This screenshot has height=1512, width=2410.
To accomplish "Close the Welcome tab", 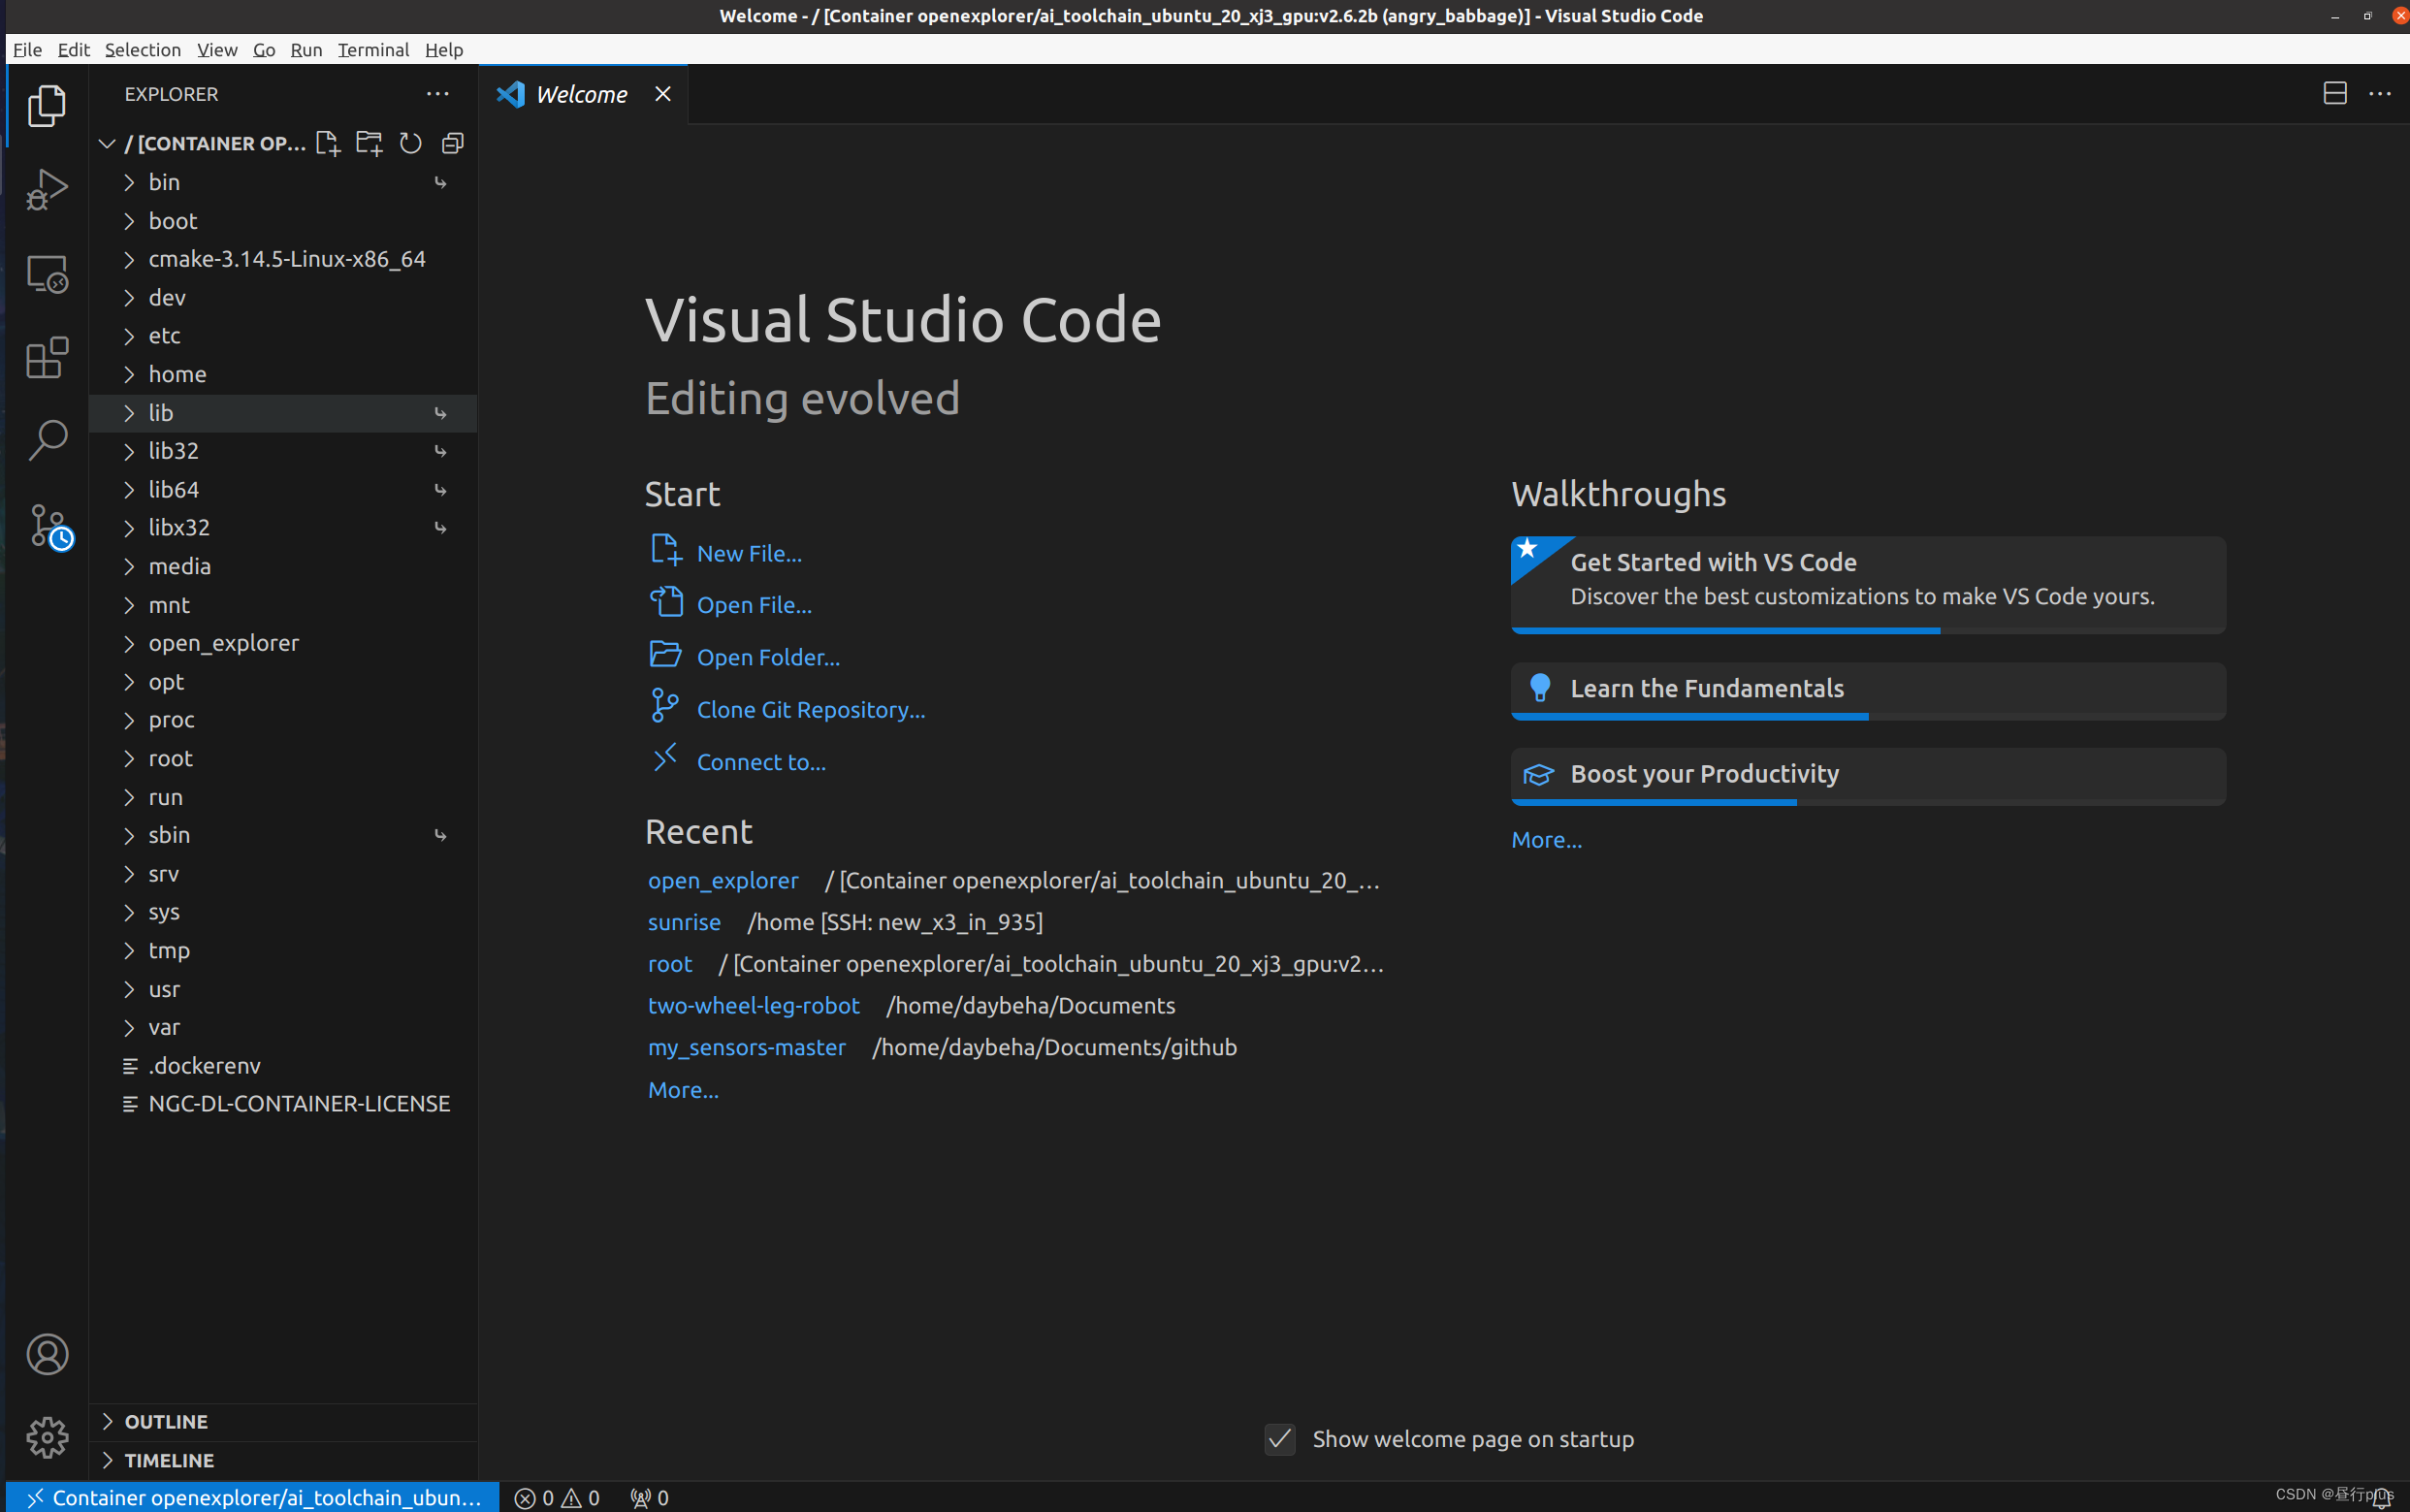I will coord(662,94).
